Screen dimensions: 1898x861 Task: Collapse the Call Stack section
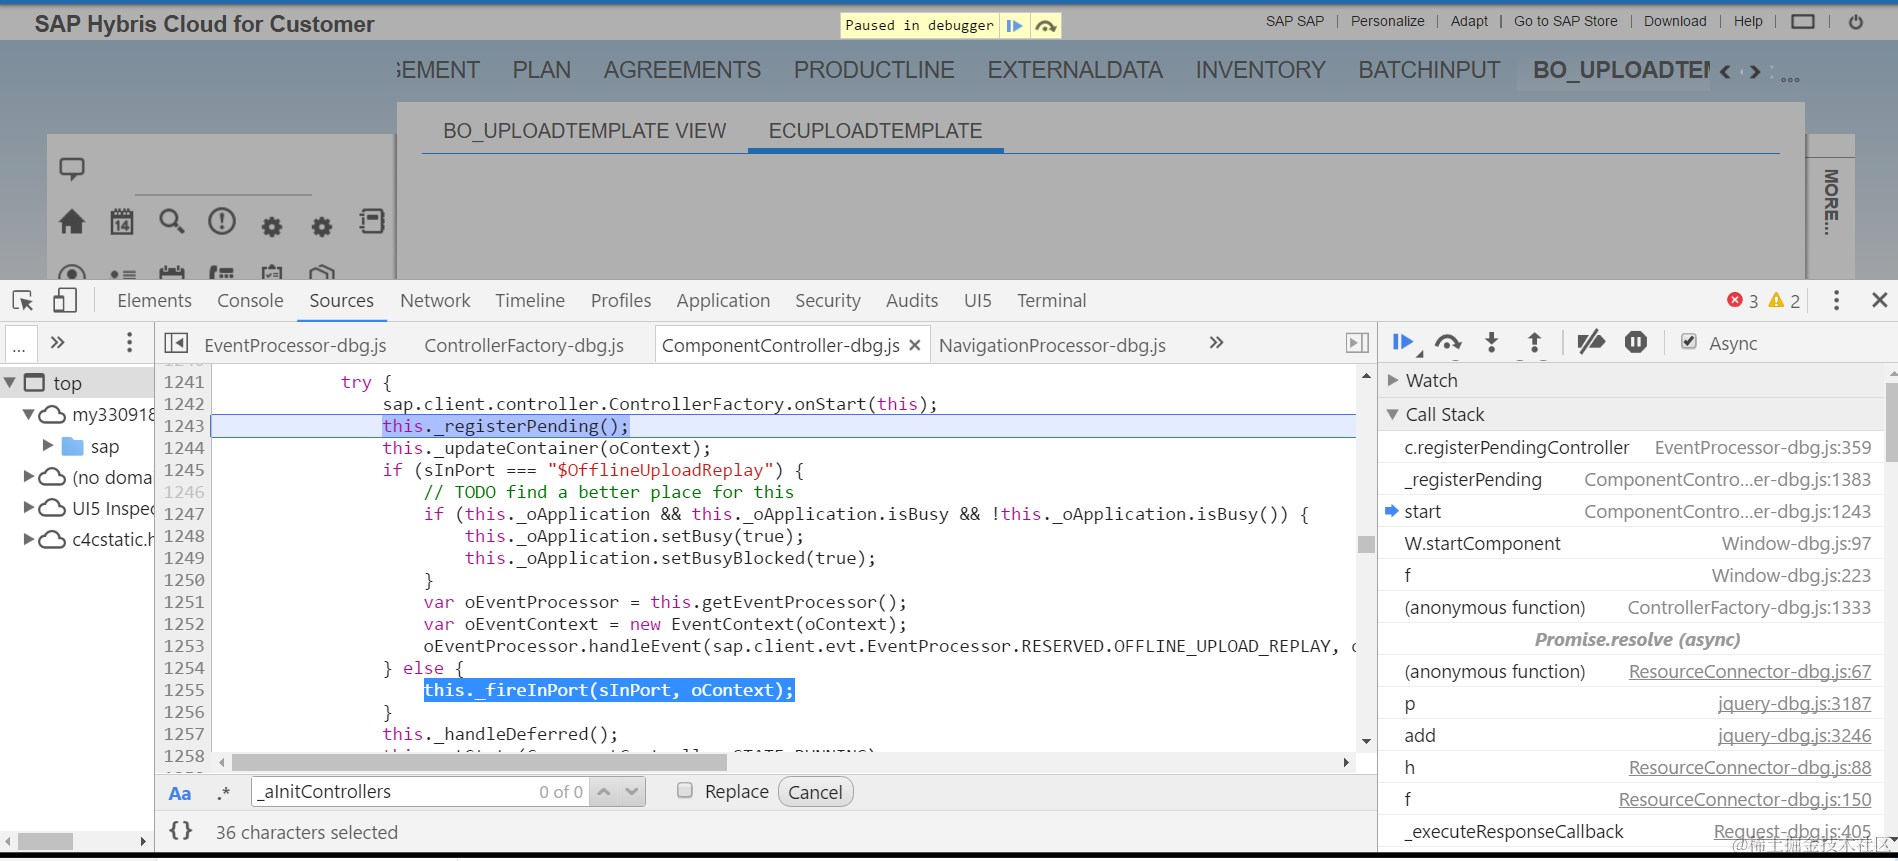pos(1393,414)
